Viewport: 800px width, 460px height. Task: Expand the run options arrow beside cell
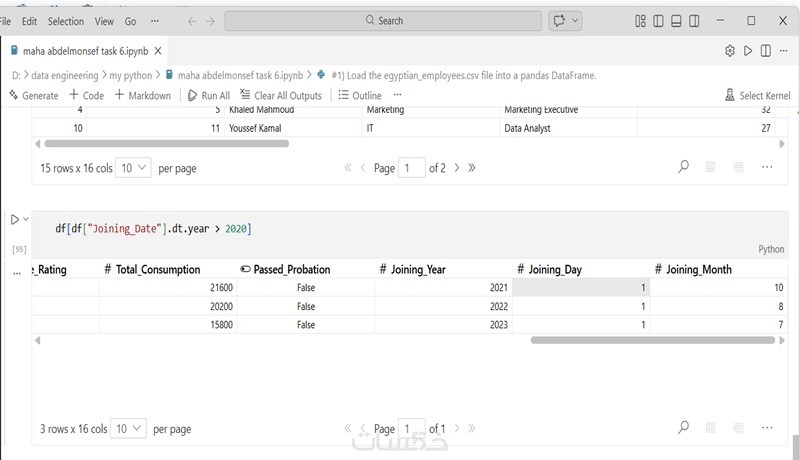point(27,220)
